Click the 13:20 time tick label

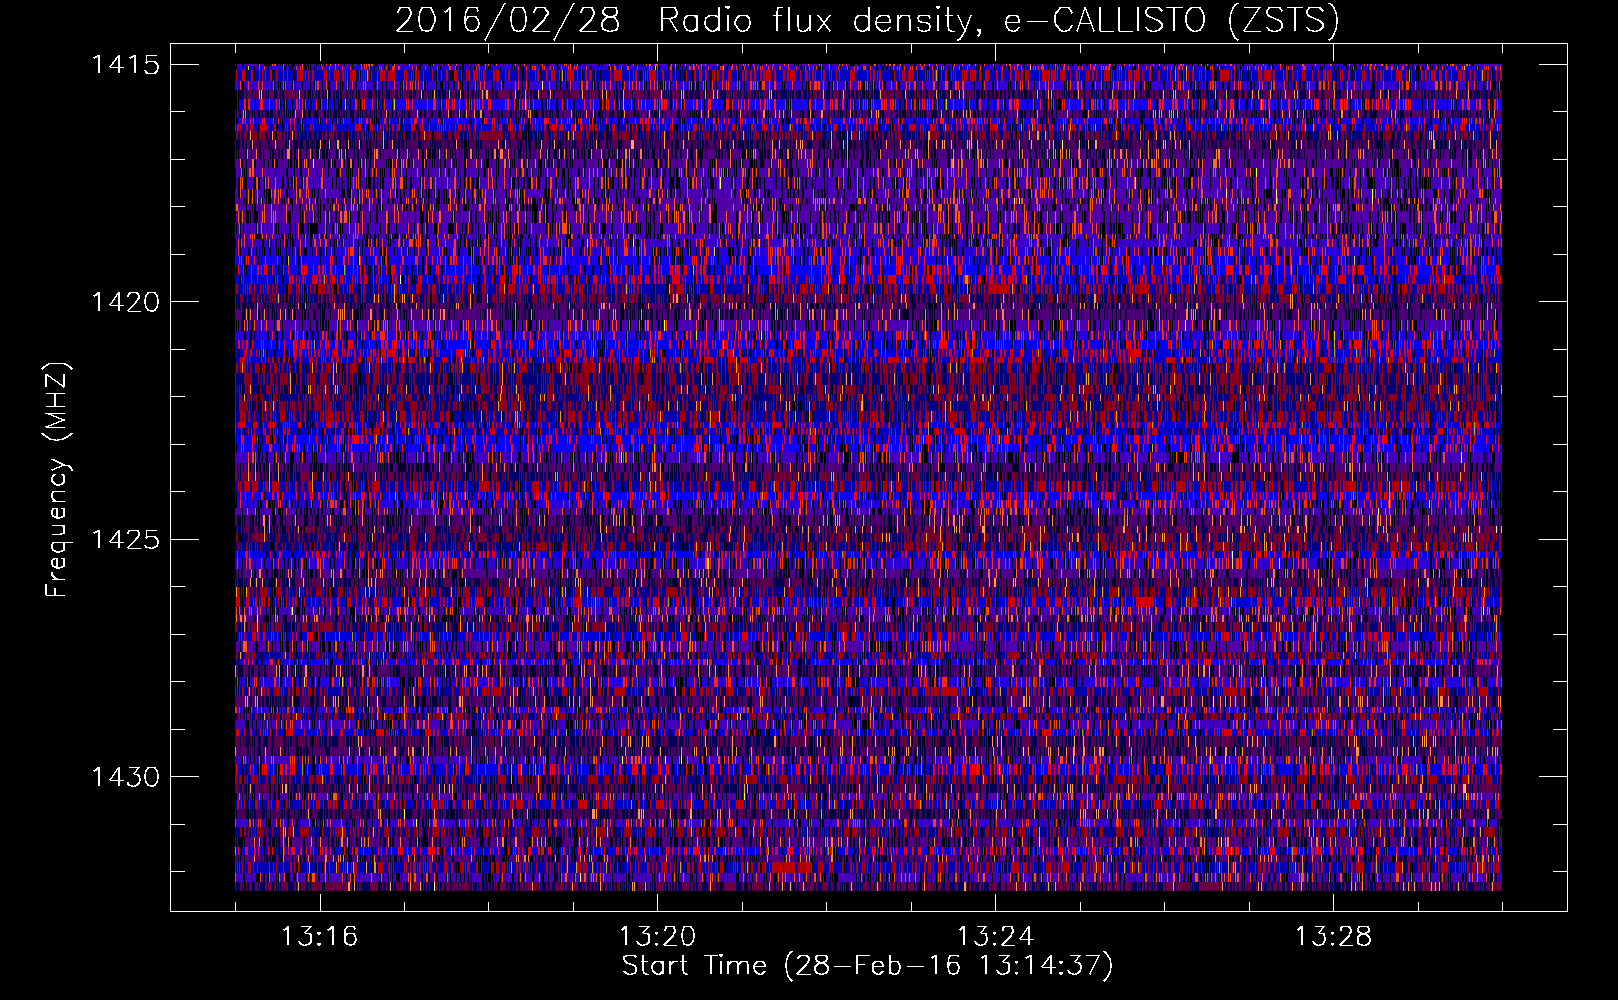pyautogui.click(x=657, y=937)
